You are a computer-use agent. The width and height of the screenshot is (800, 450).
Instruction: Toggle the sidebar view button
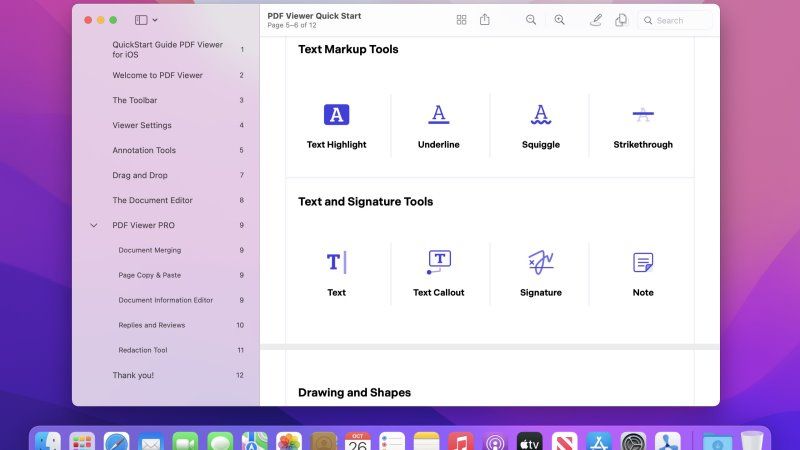(141, 20)
